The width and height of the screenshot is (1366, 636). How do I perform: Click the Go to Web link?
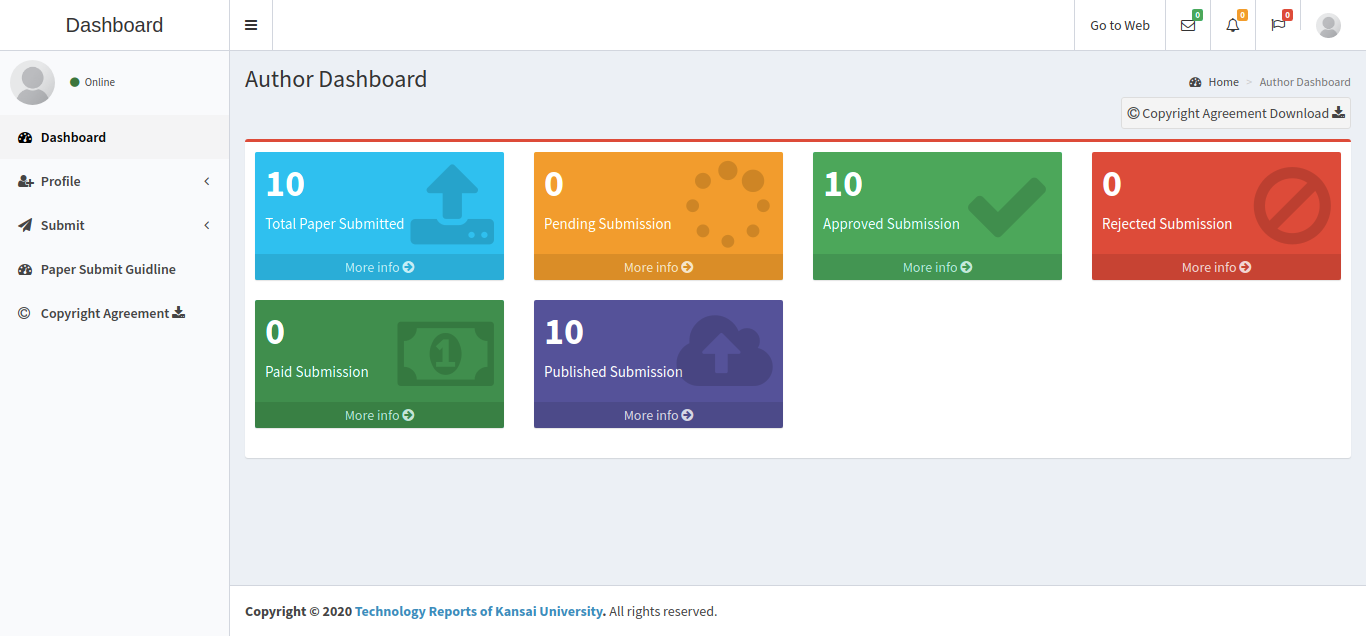1120,25
